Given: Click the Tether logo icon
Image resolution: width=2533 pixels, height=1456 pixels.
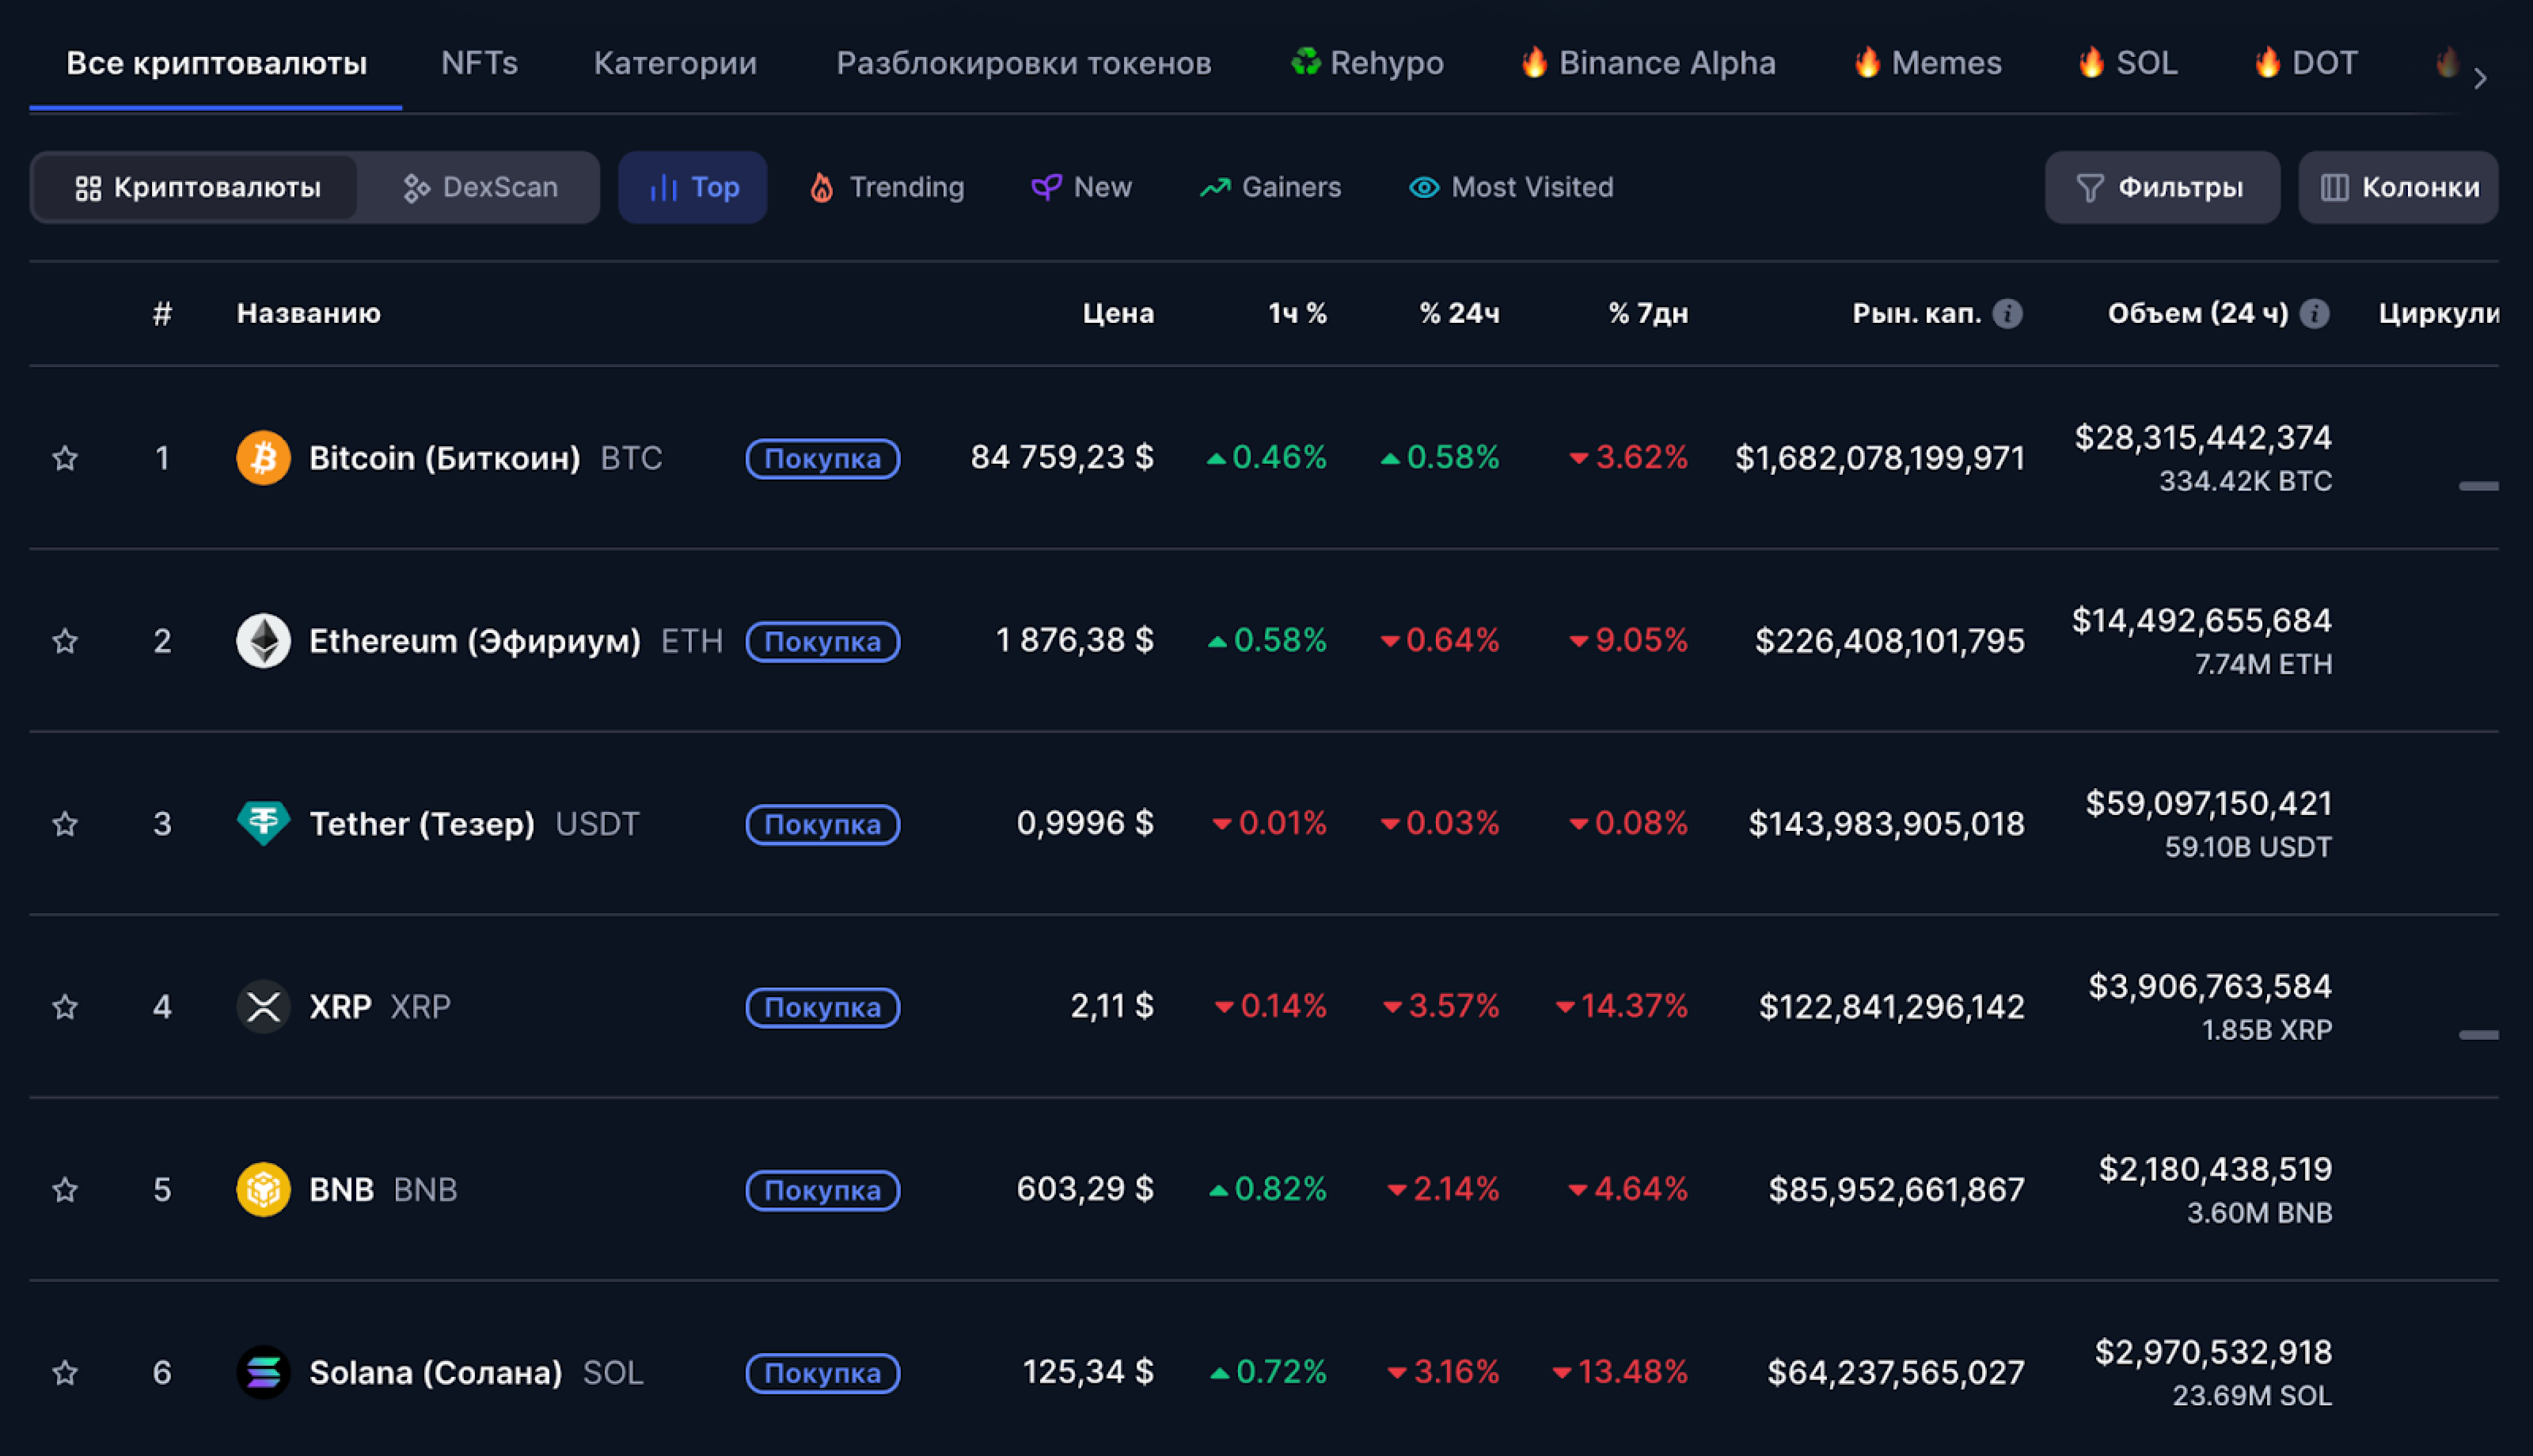Looking at the screenshot, I should coord(263,823).
